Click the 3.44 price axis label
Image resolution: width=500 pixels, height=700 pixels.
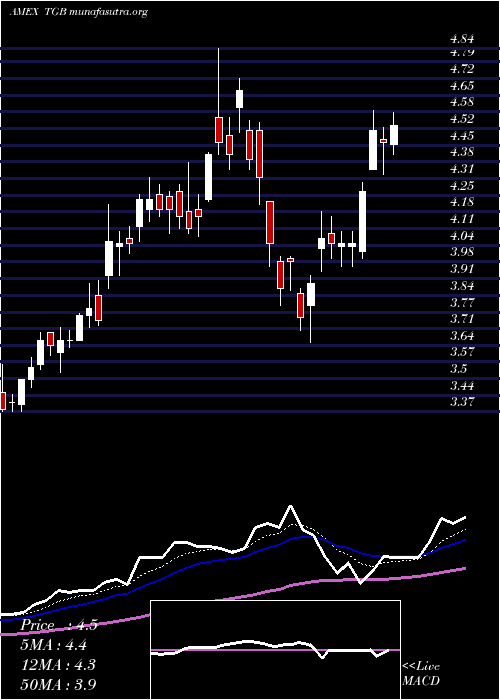point(462,385)
